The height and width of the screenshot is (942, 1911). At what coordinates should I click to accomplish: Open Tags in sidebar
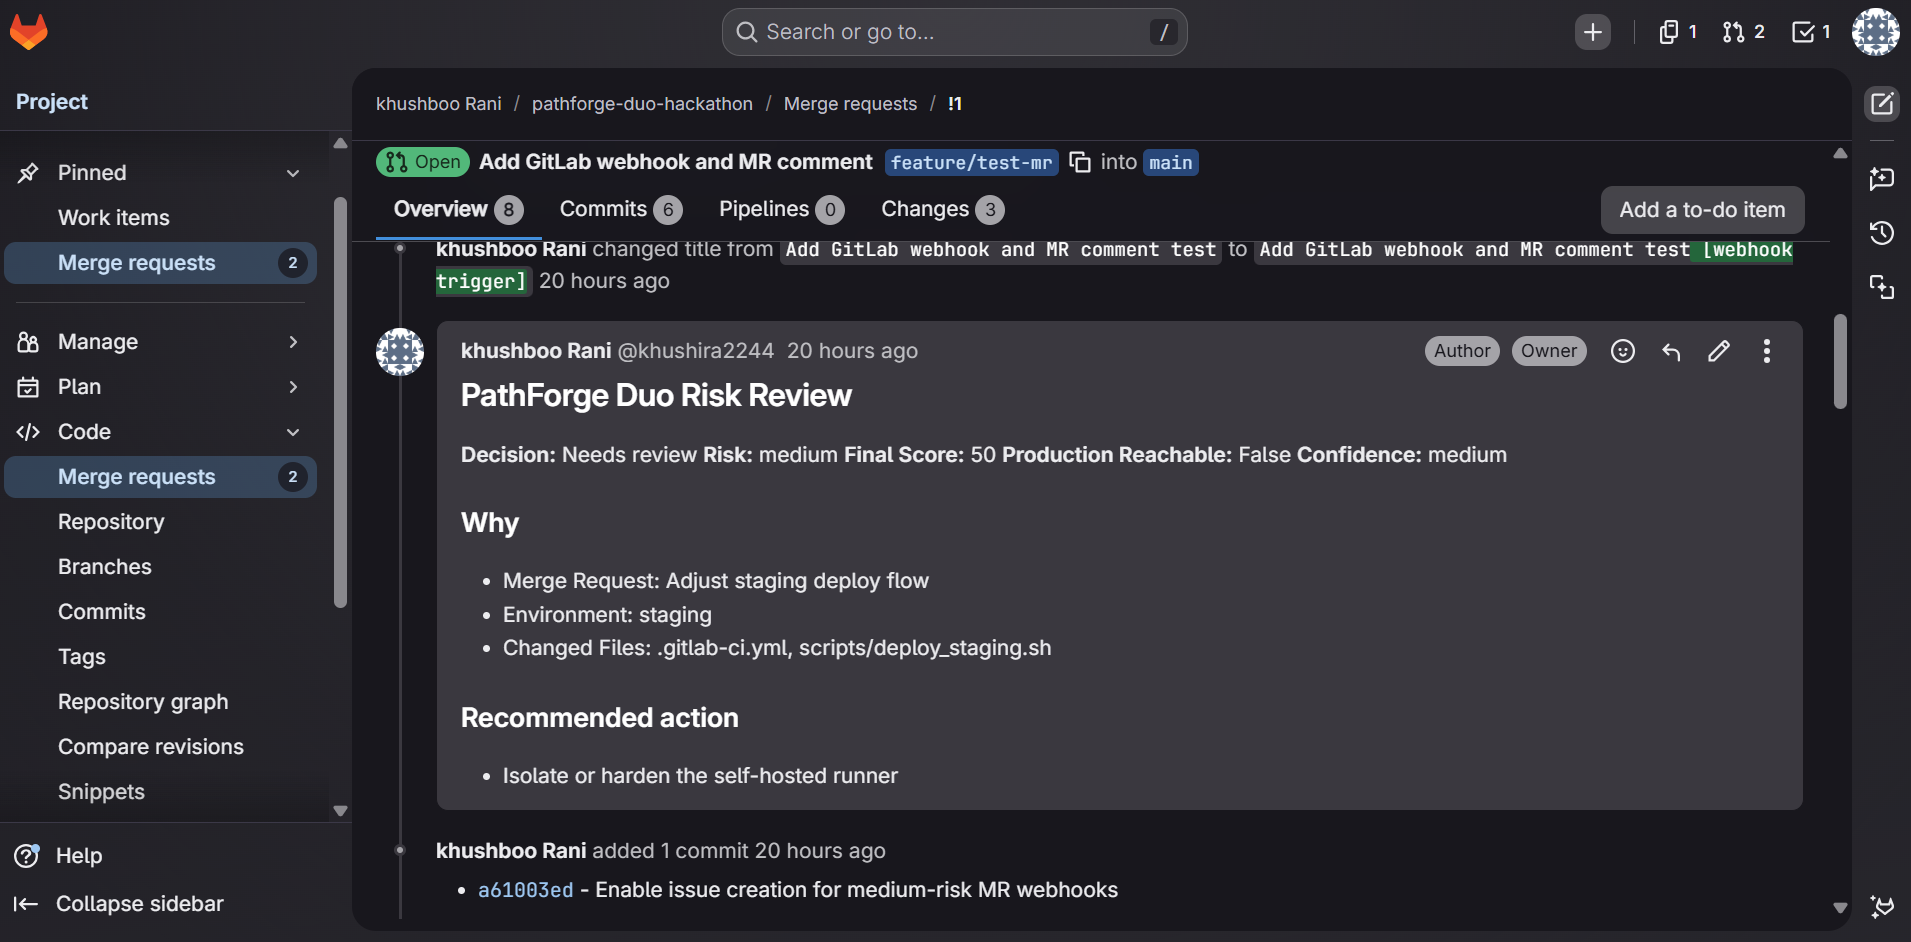pos(160,657)
